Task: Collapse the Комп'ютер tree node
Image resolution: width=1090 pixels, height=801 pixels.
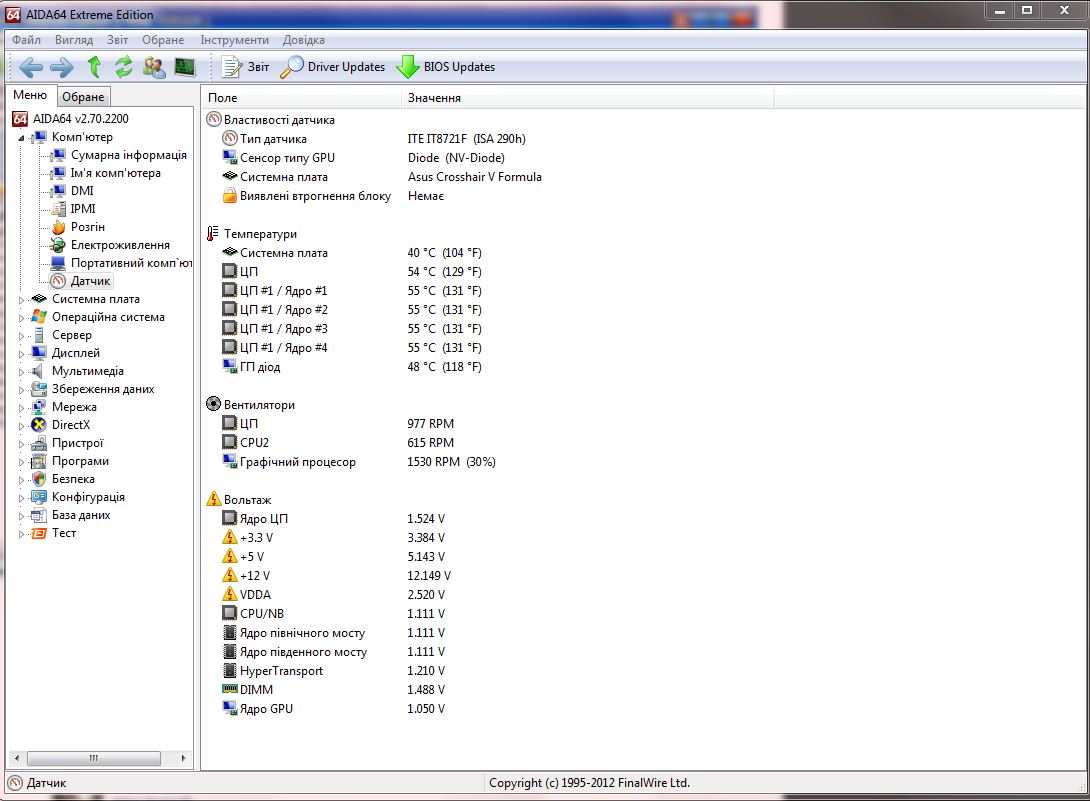Action: (21, 138)
